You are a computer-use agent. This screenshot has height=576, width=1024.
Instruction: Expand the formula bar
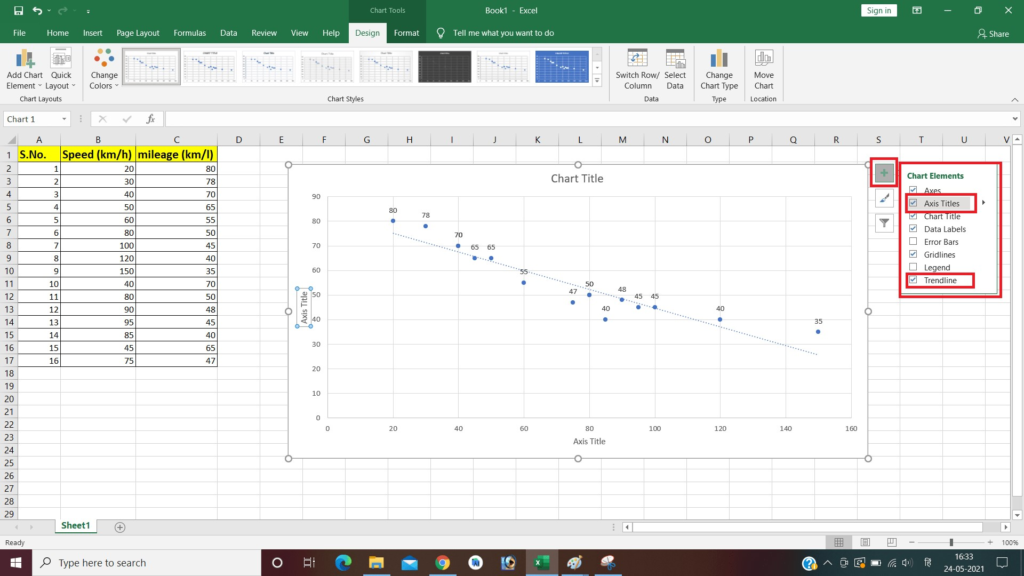pyautogui.click(x=1015, y=119)
